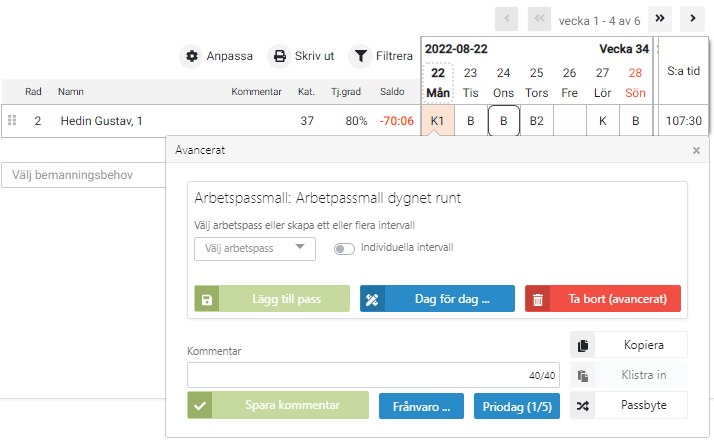Click the Passbyte shuffle icon
This screenshot has width=714, height=440.
coord(583,405)
